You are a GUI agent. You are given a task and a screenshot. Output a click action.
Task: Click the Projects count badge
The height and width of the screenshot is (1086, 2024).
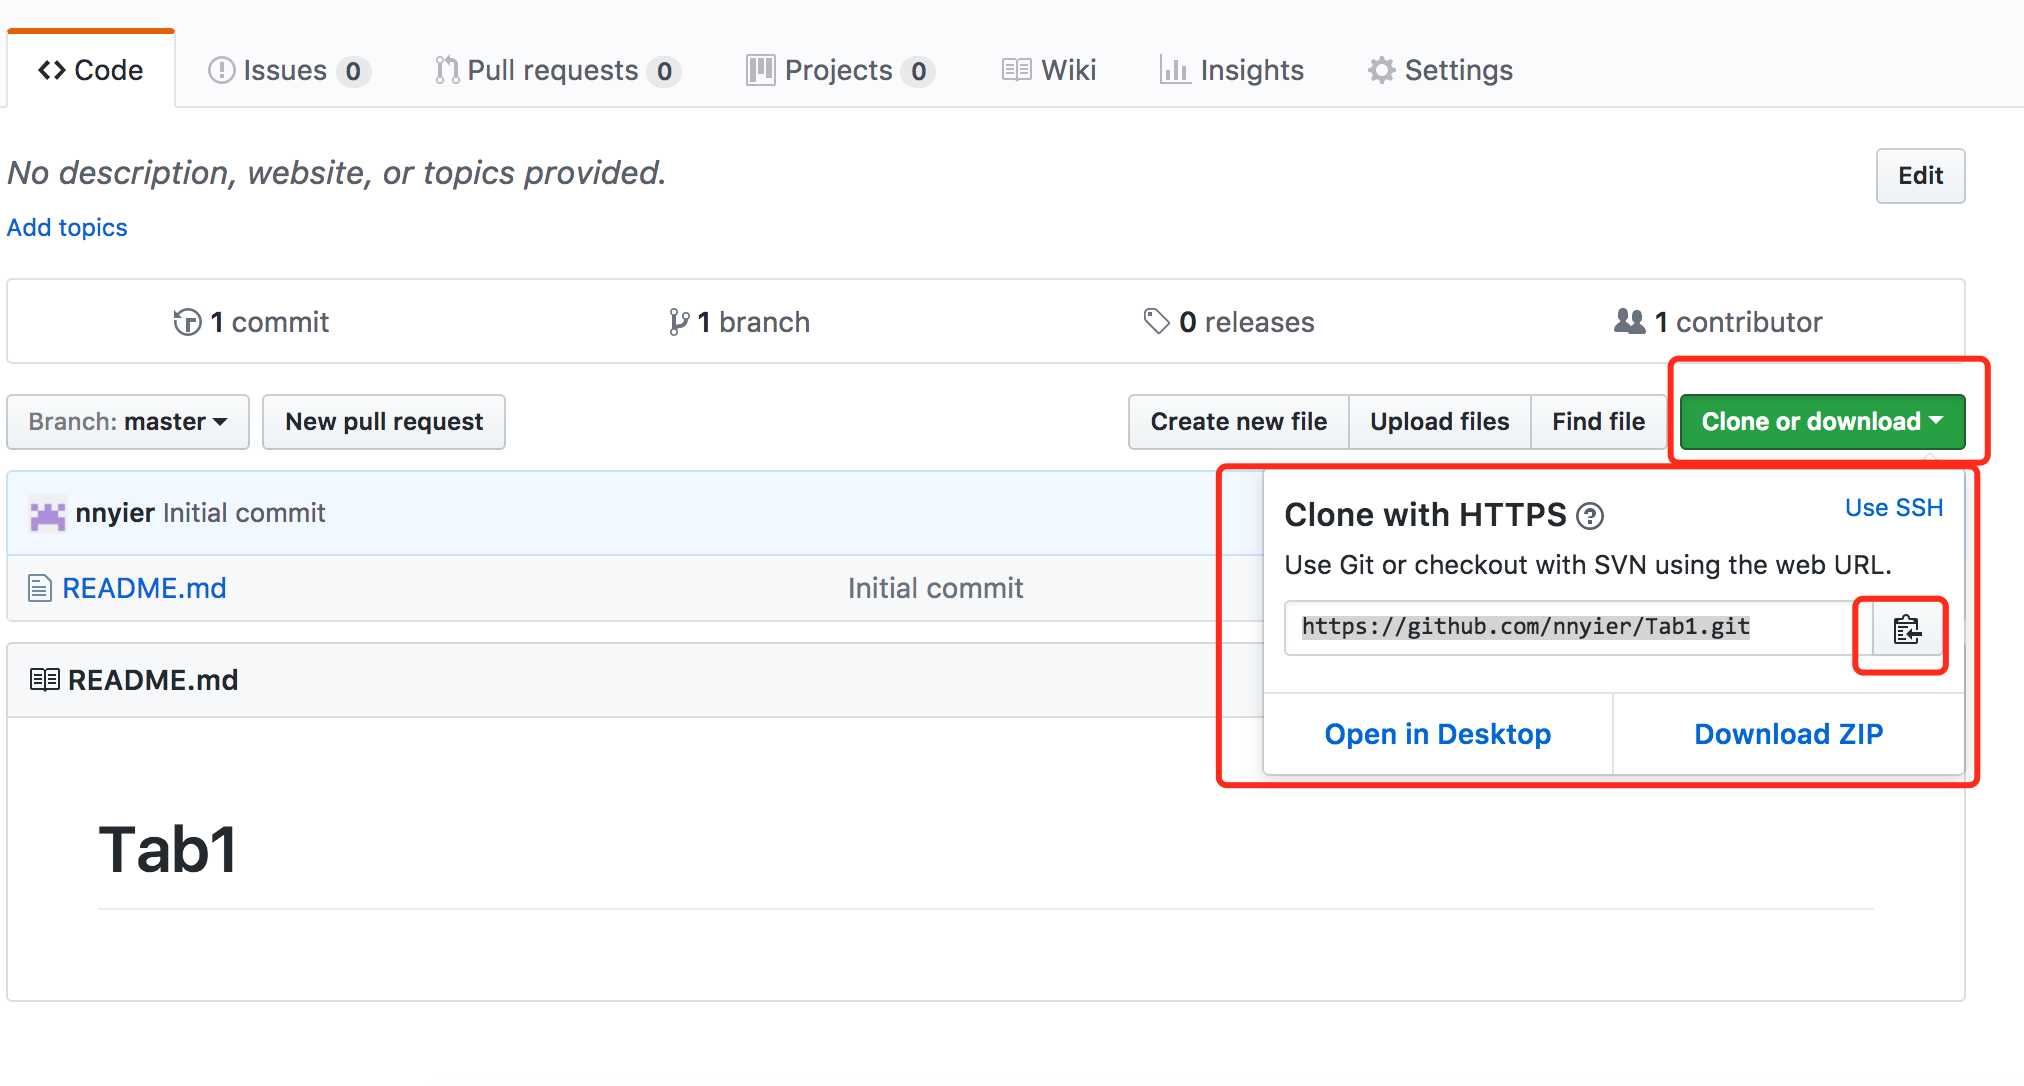click(918, 71)
